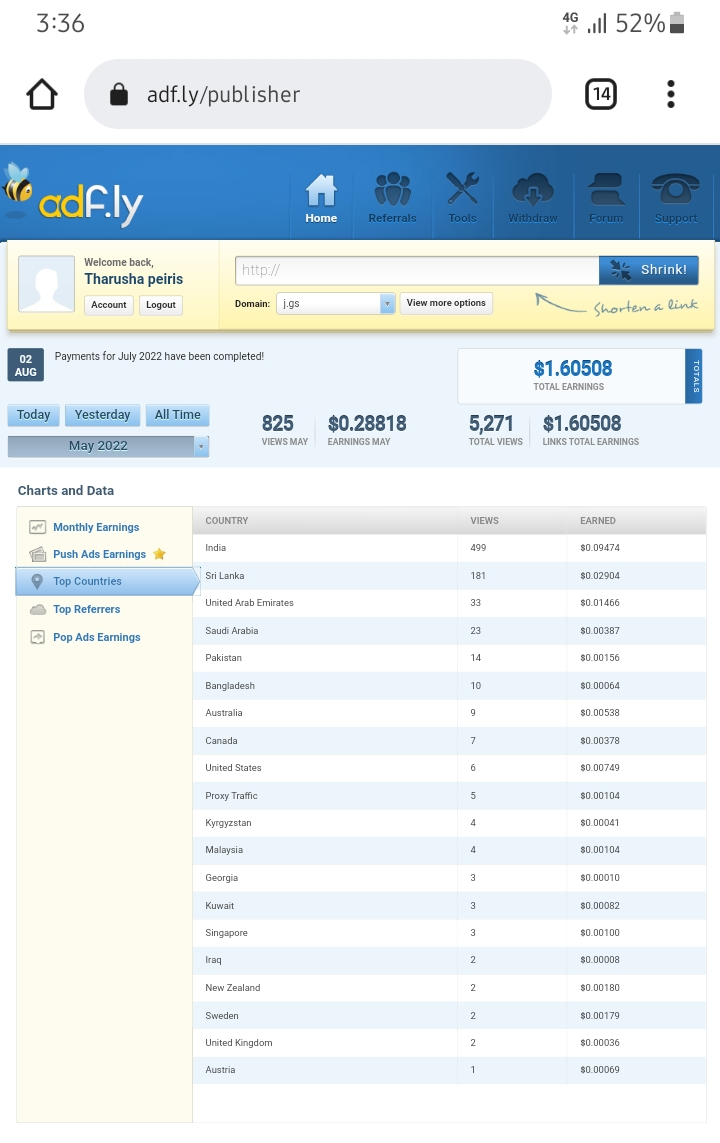
Task: Toggle the vertical TOTALS tab
Action: coord(694,376)
